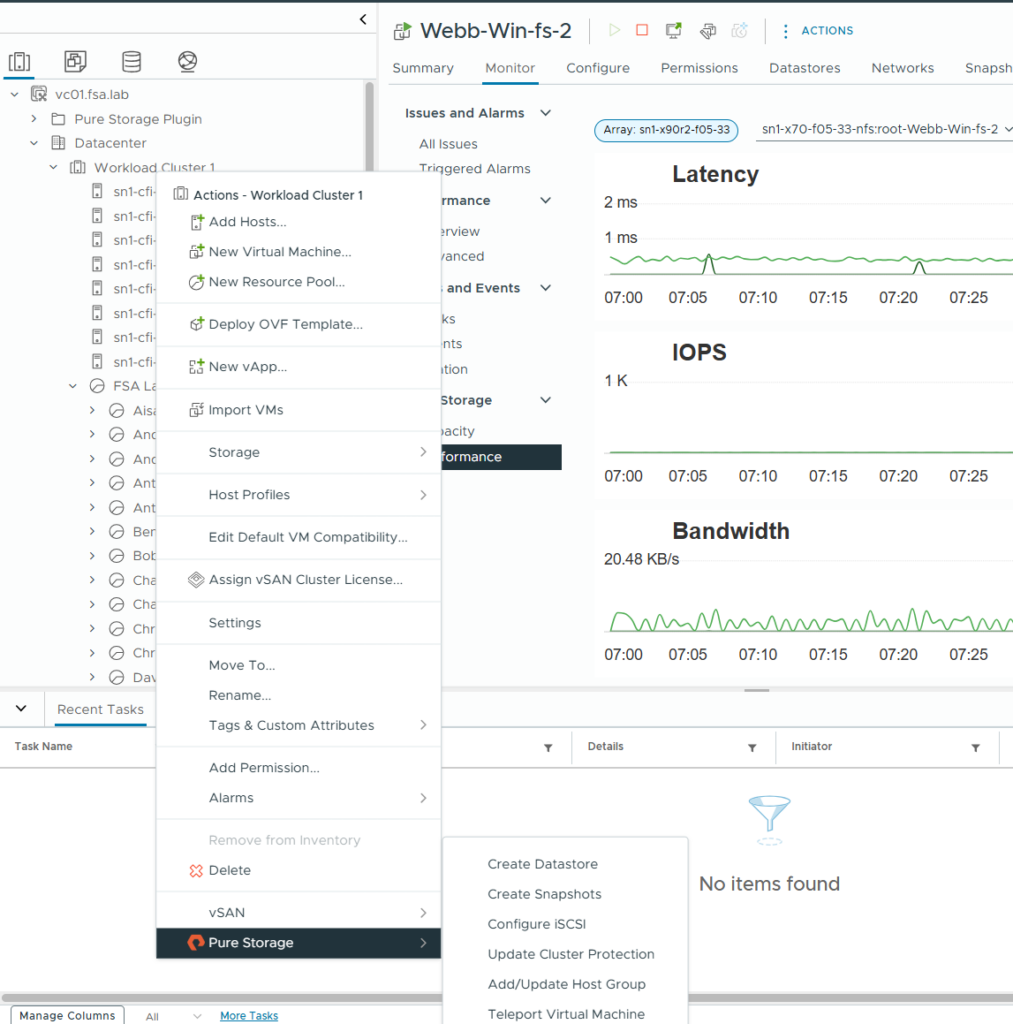This screenshot has height=1024, width=1013.
Task: Expand Tags & Custom Attributes submenu
Action: click(298, 725)
